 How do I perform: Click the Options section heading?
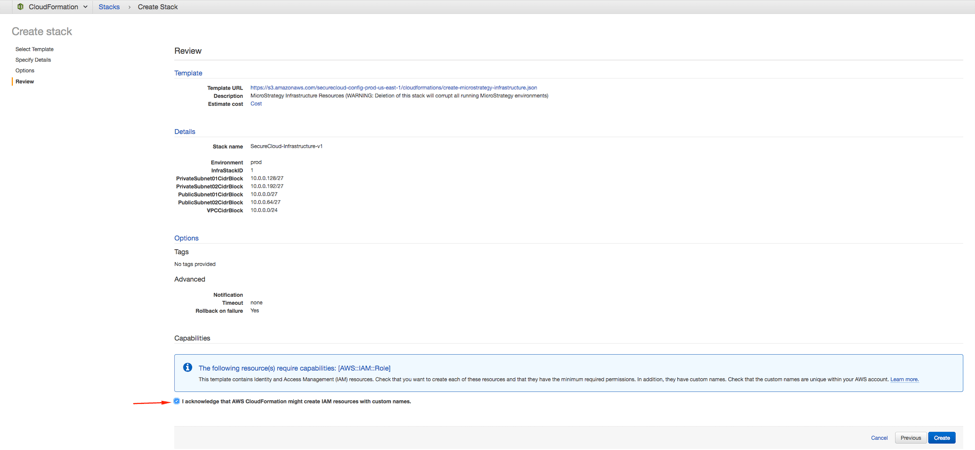click(186, 238)
